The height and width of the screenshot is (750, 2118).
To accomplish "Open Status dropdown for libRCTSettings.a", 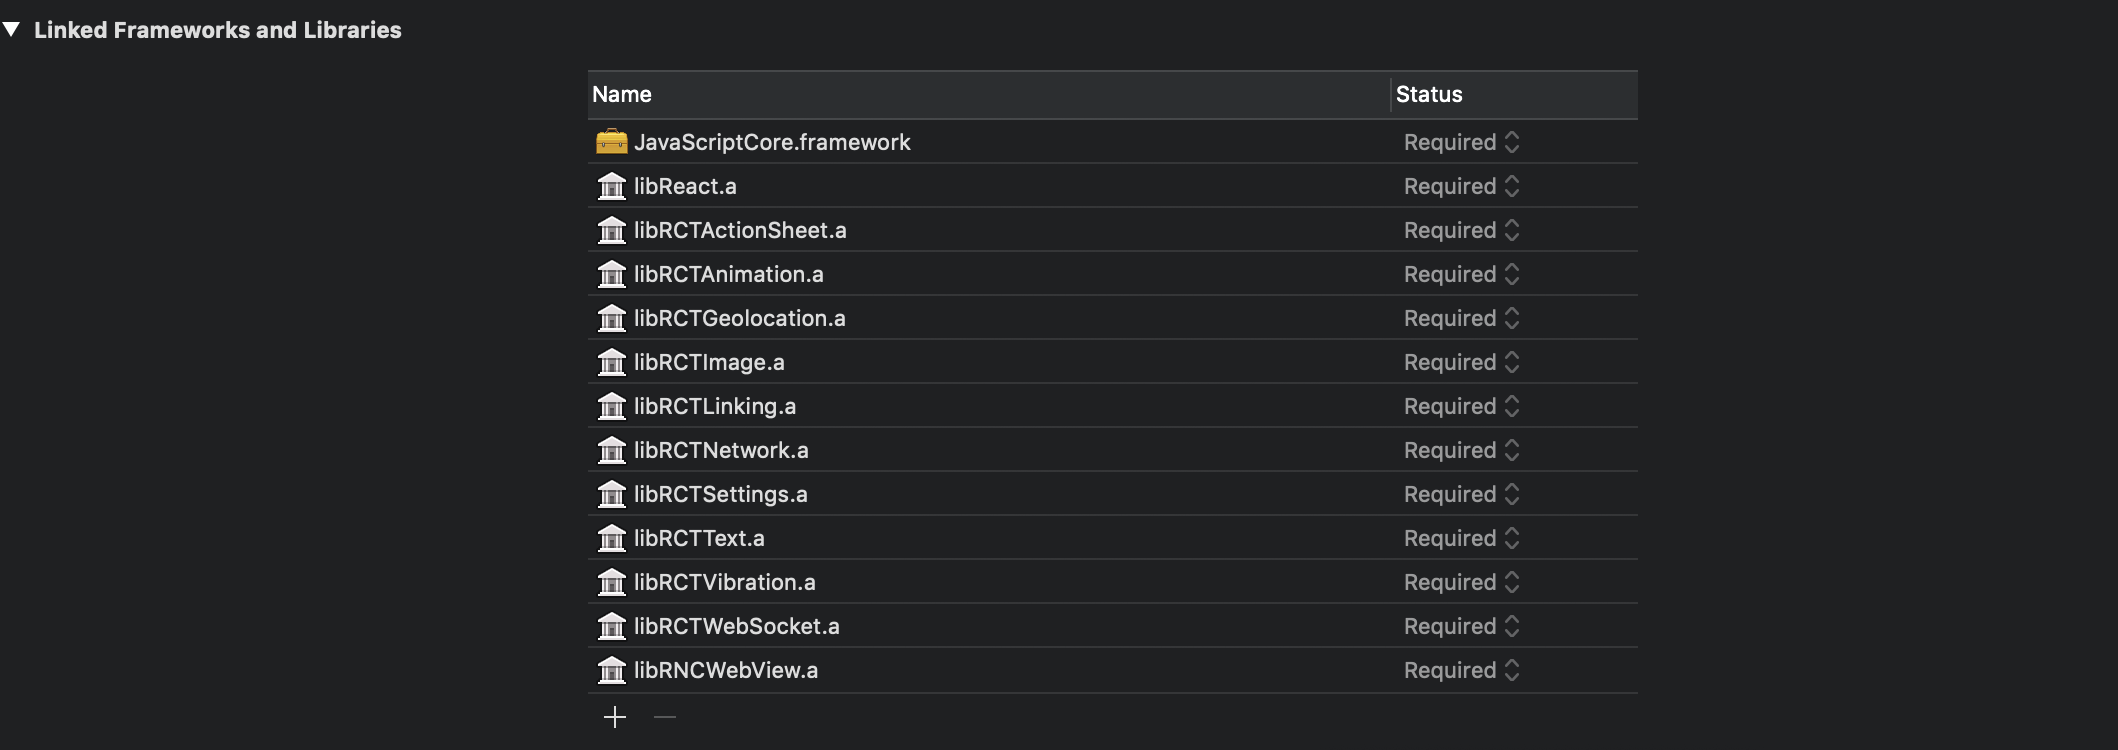I will click(1461, 494).
